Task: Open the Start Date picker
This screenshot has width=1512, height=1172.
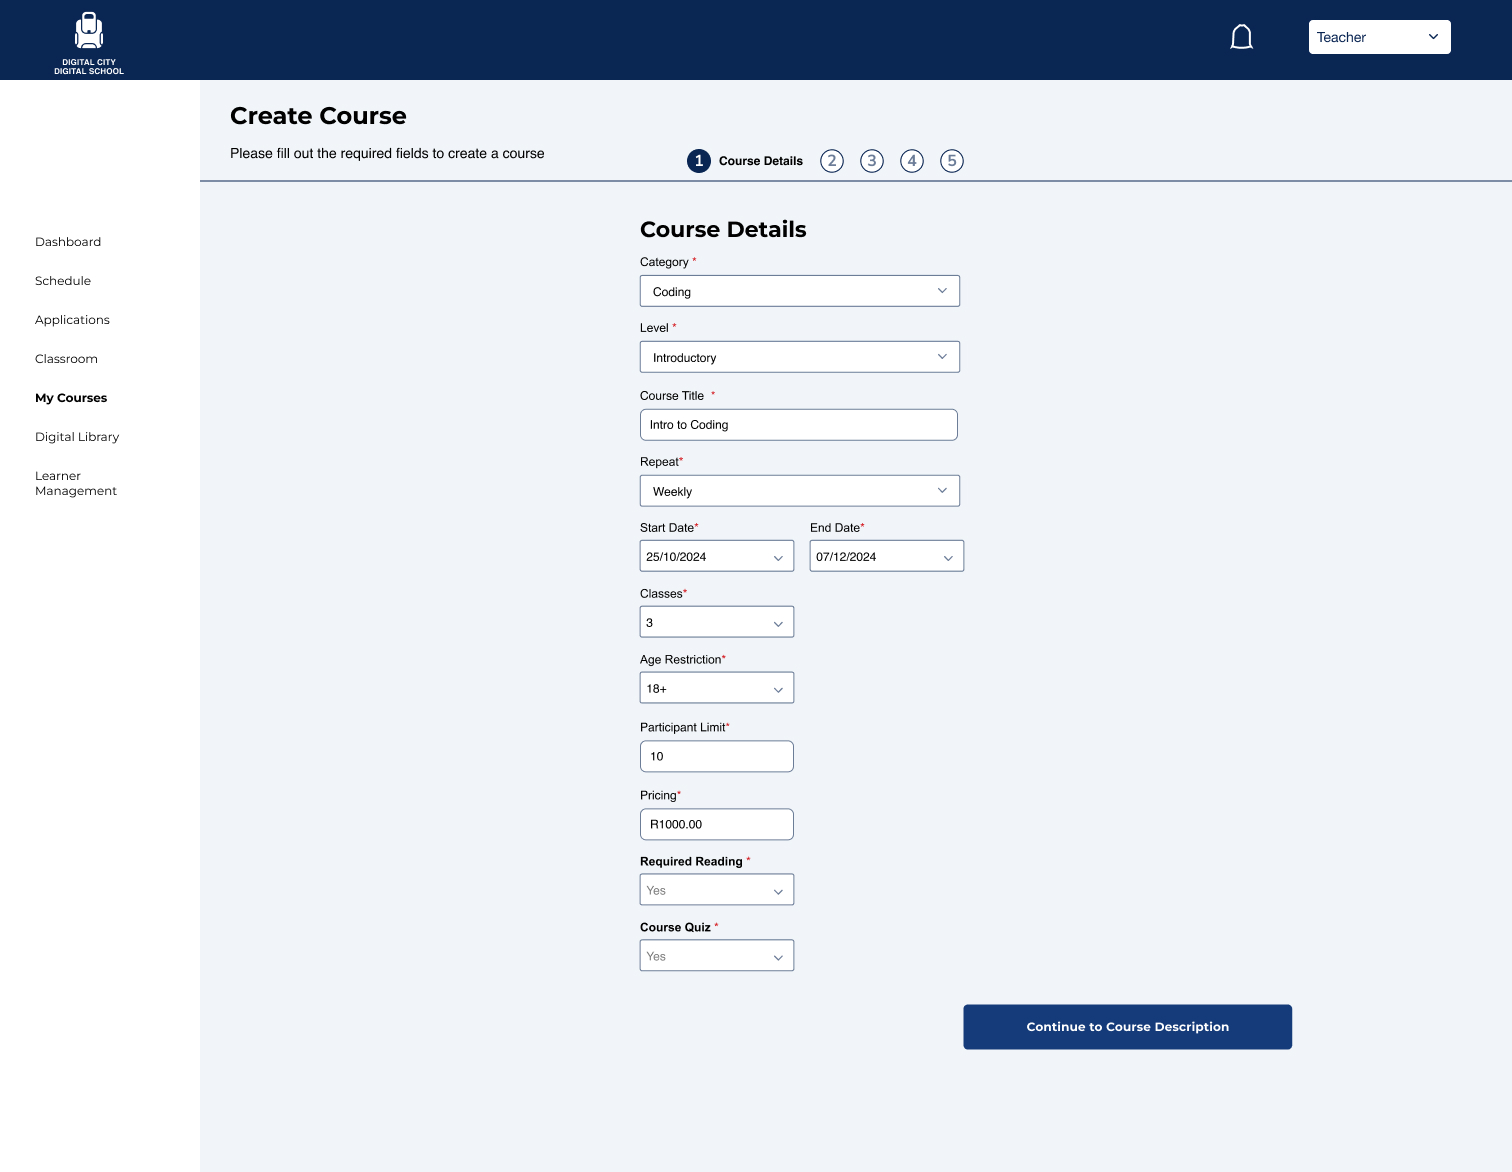Action: pyautogui.click(x=716, y=557)
